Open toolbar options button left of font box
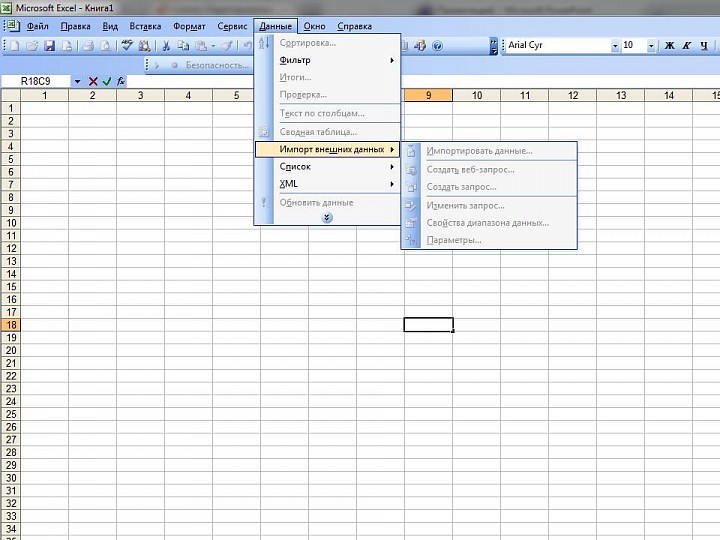Screen dimensions: 720x540 tap(494, 45)
